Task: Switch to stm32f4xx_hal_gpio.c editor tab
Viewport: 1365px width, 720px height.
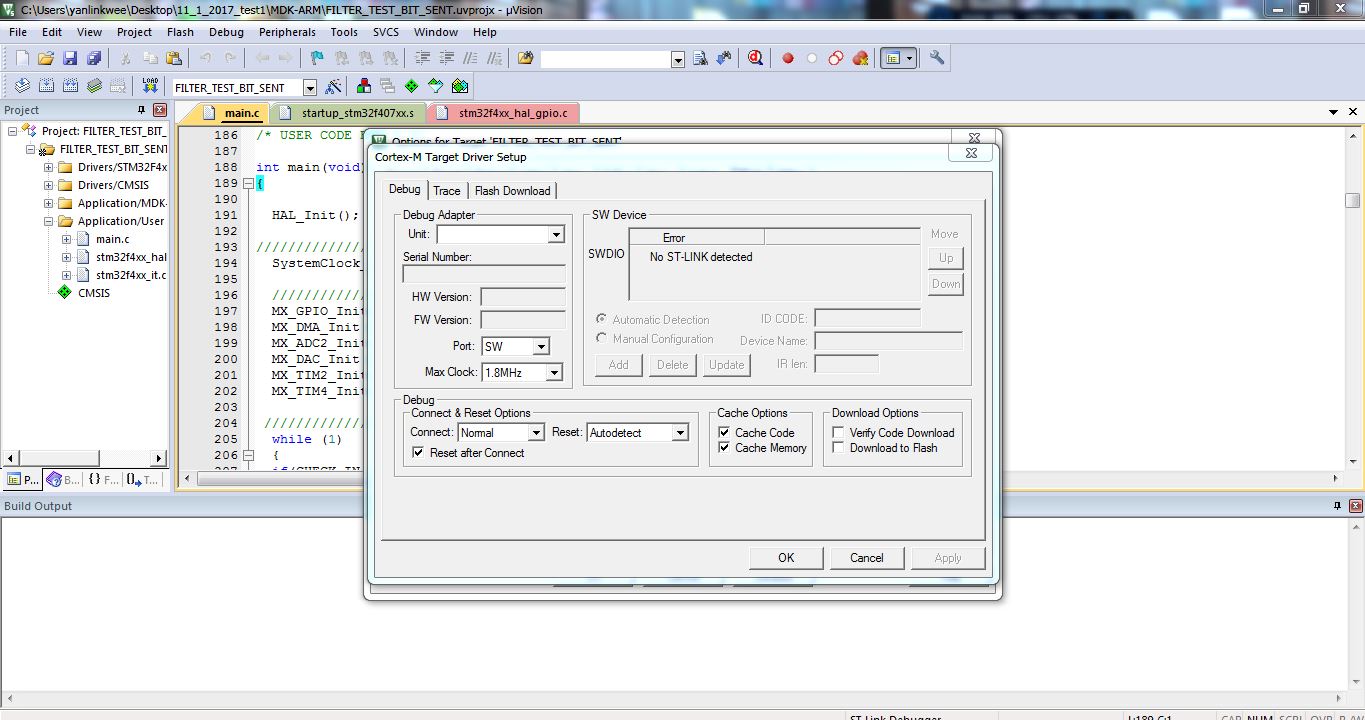Action: [x=504, y=113]
